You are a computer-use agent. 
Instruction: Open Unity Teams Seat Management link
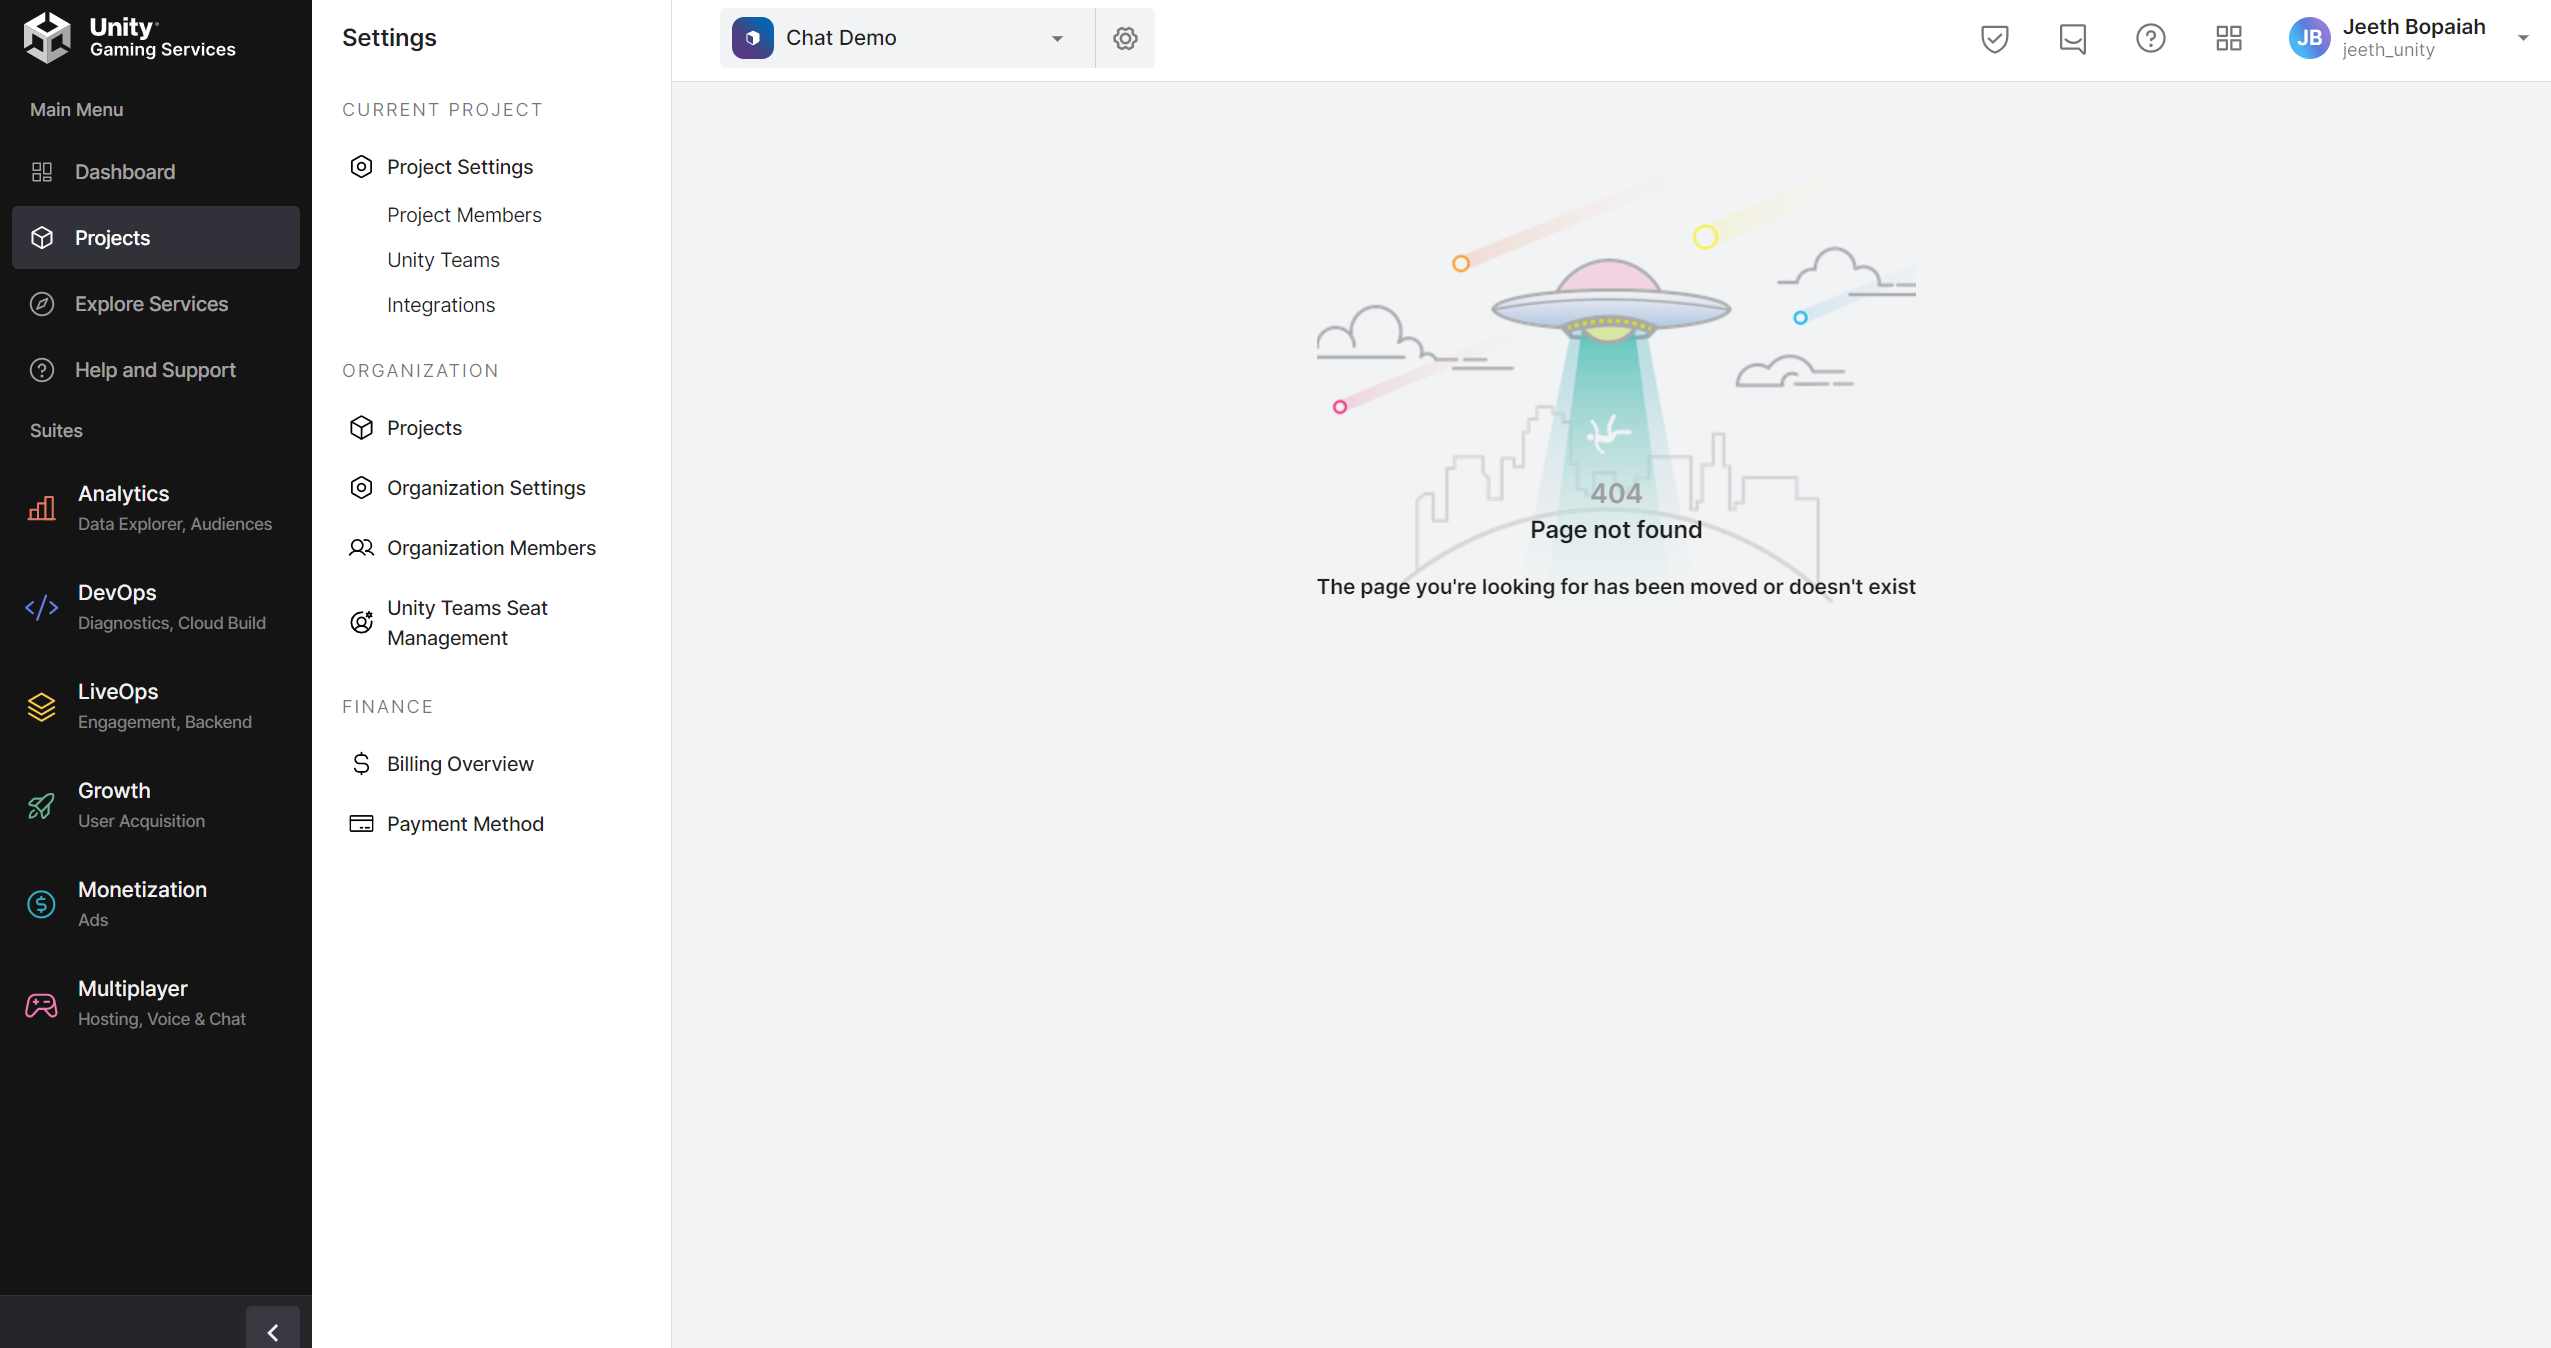click(x=467, y=623)
